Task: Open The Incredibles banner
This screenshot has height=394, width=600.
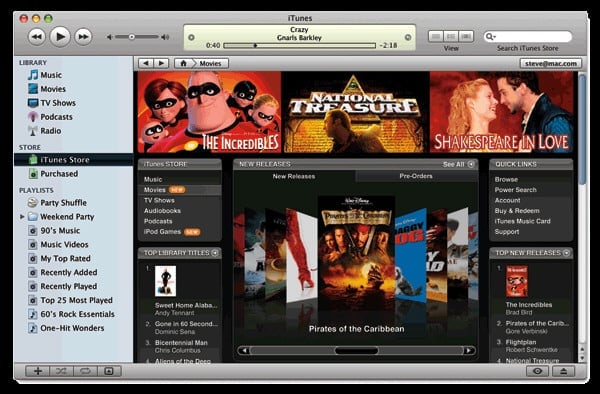Action: pyautogui.click(x=209, y=112)
